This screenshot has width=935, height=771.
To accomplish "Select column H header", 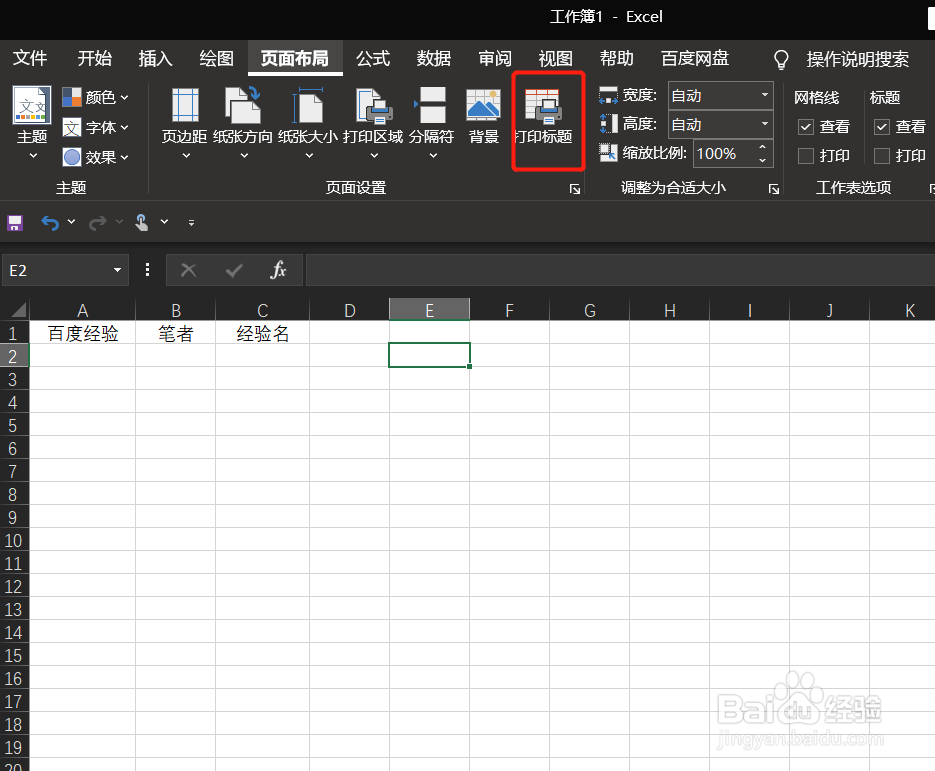I will 670,310.
